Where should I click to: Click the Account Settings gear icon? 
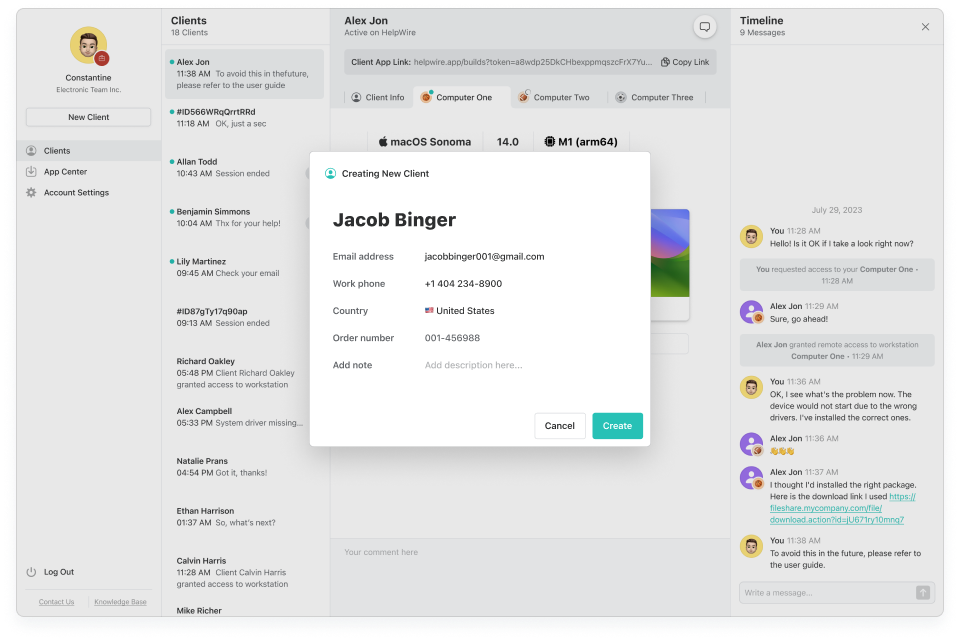(31, 192)
